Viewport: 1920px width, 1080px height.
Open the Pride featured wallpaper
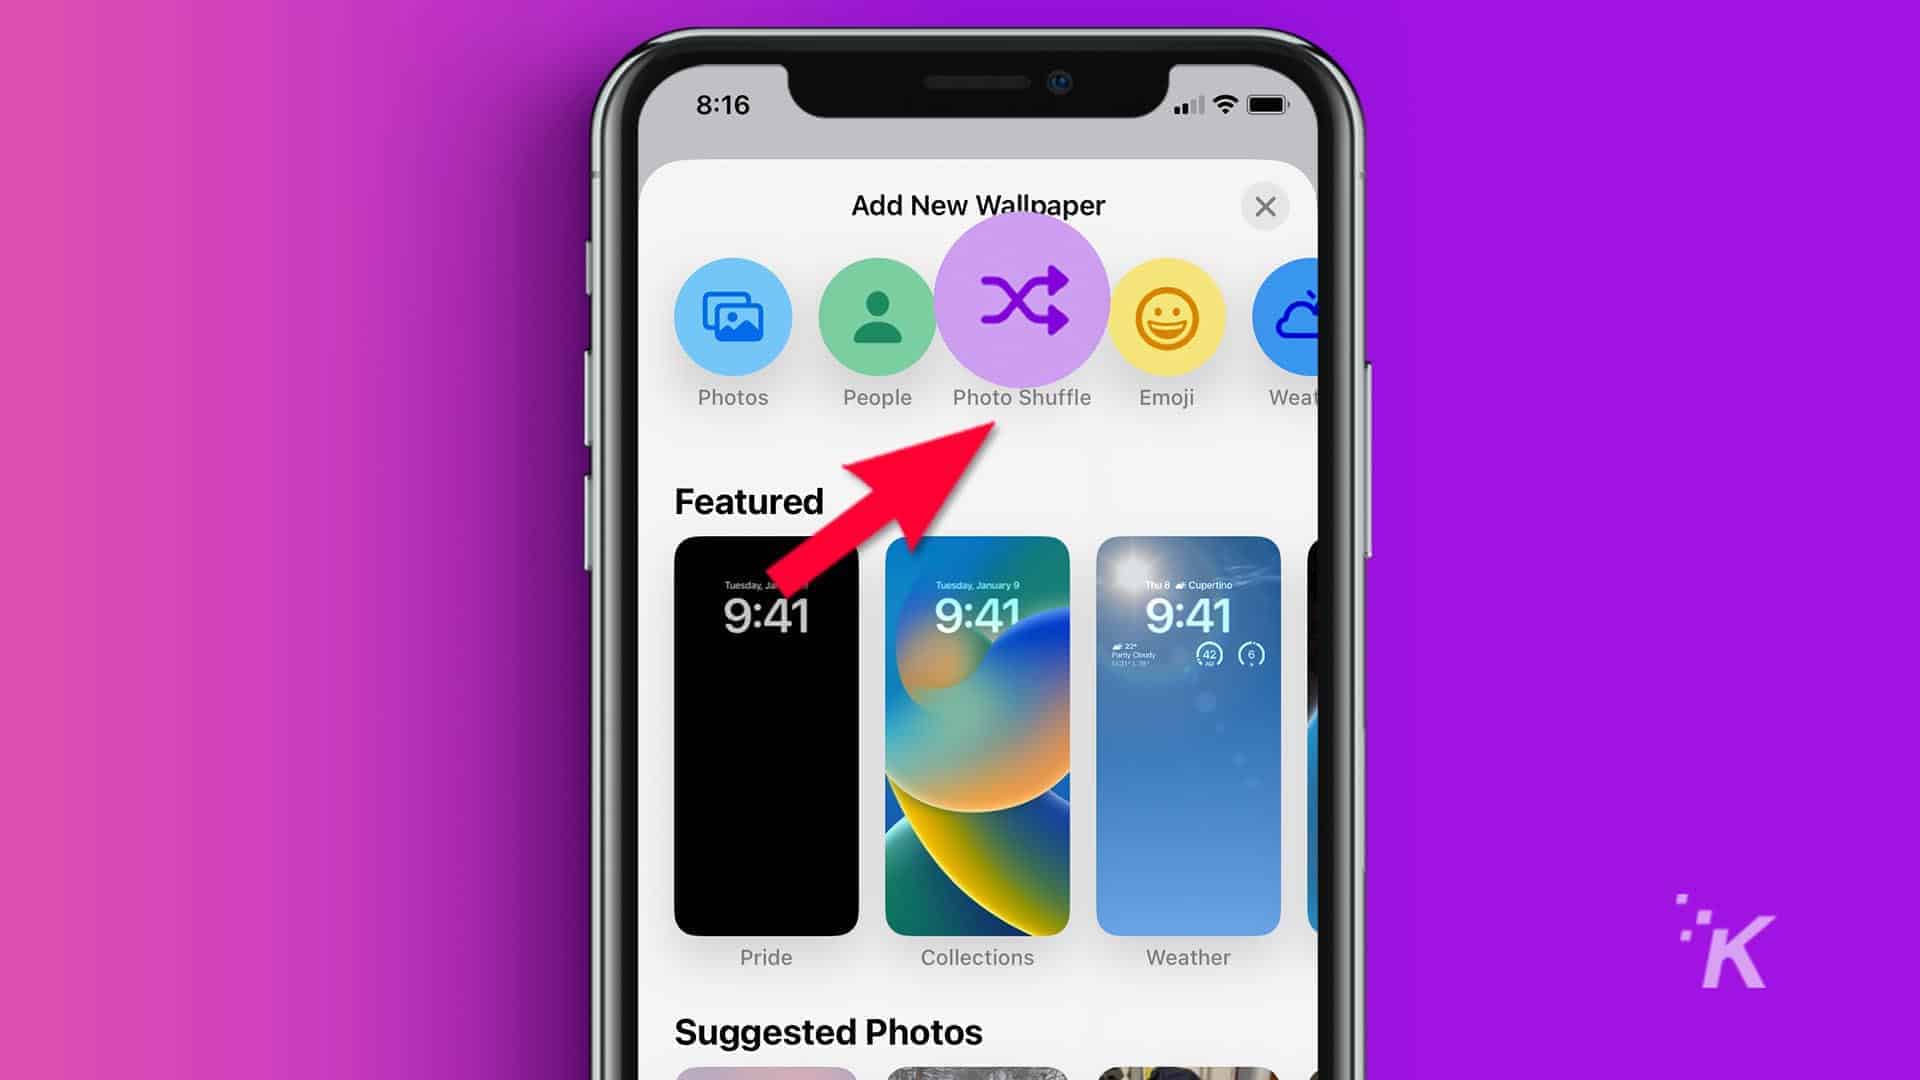point(766,736)
